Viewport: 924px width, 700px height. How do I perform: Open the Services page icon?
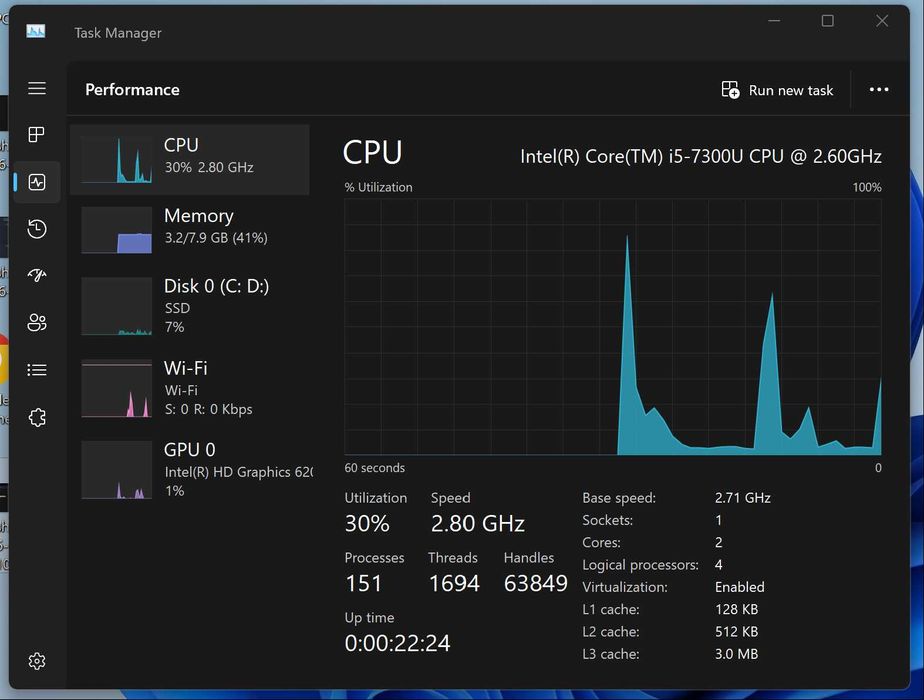[x=37, y=417]
